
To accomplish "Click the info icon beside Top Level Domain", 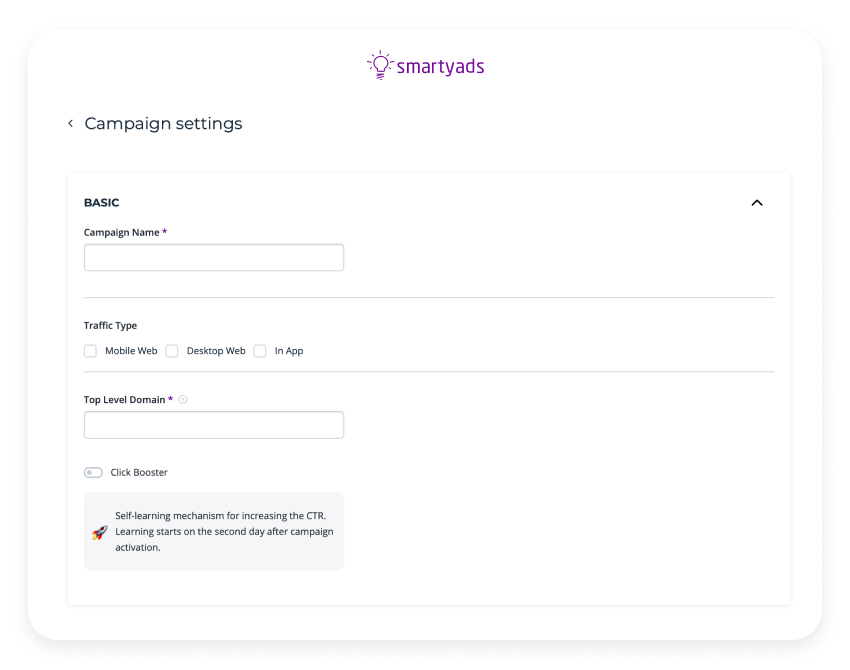I will tap(183, 400).
